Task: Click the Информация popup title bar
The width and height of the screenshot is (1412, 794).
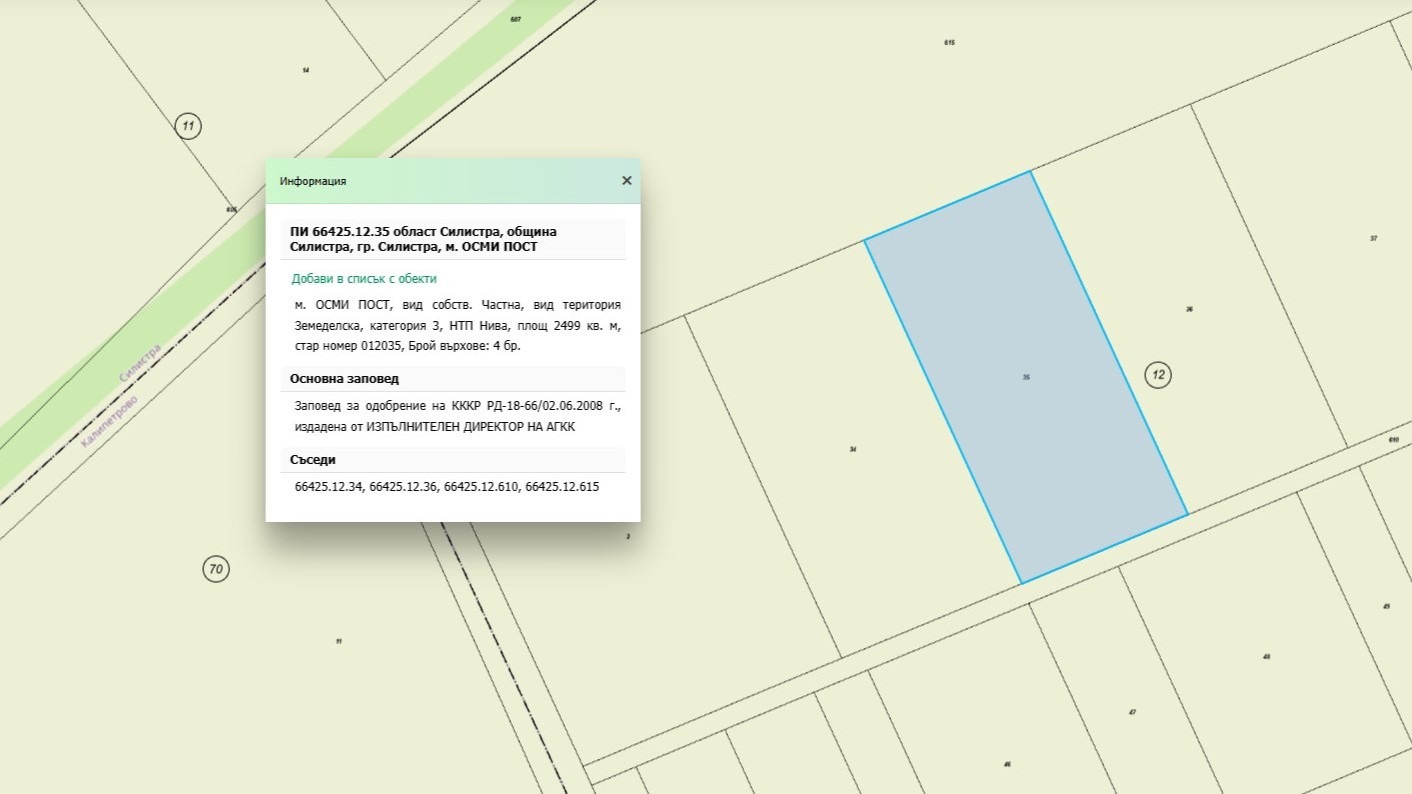Action: tap(440, 181)
